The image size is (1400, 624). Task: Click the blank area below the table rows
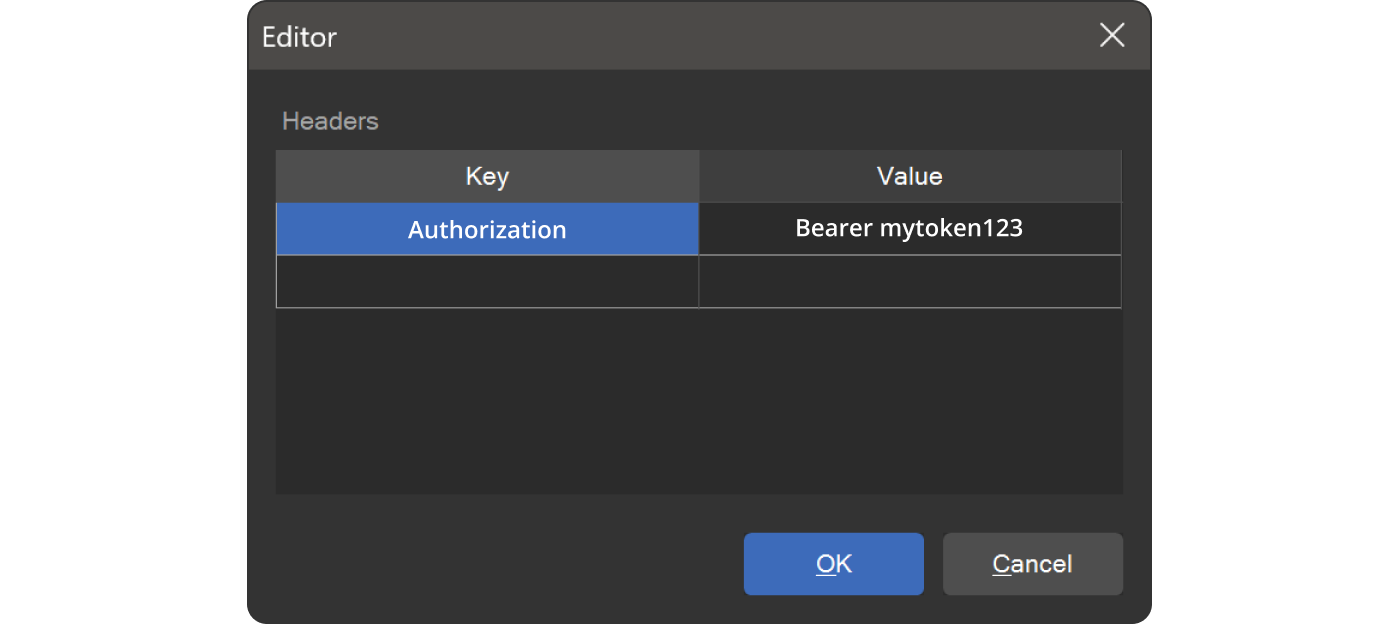pyautogui.click(x=699, y=400)
